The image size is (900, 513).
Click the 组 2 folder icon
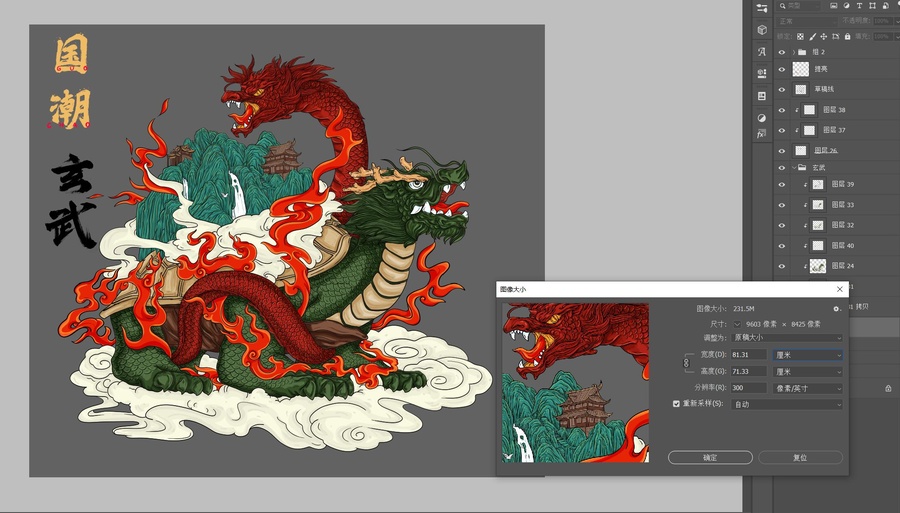pyautogui.click(x=802, y=52)
